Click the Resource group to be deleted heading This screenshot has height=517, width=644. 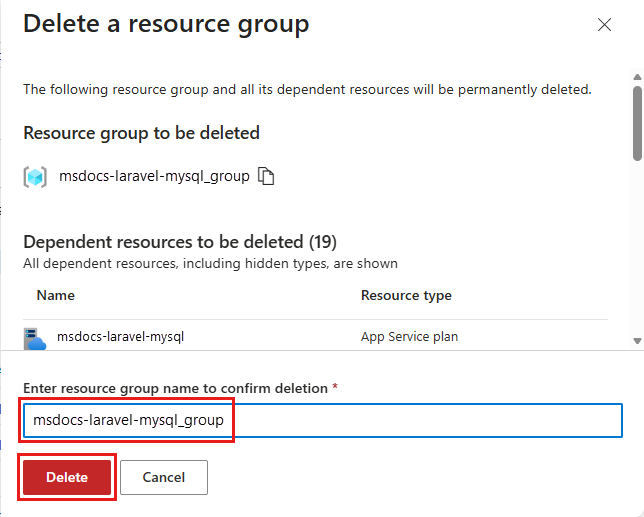coord(141,133)
